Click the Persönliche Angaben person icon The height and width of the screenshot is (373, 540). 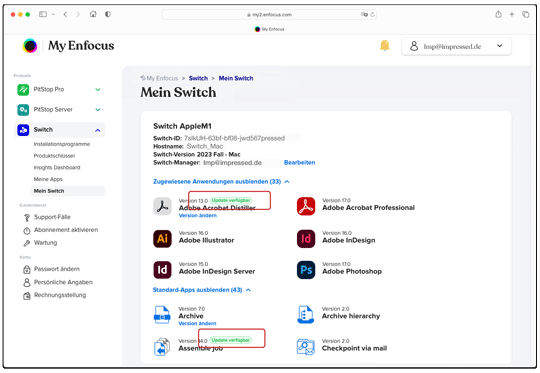point(27,282)
